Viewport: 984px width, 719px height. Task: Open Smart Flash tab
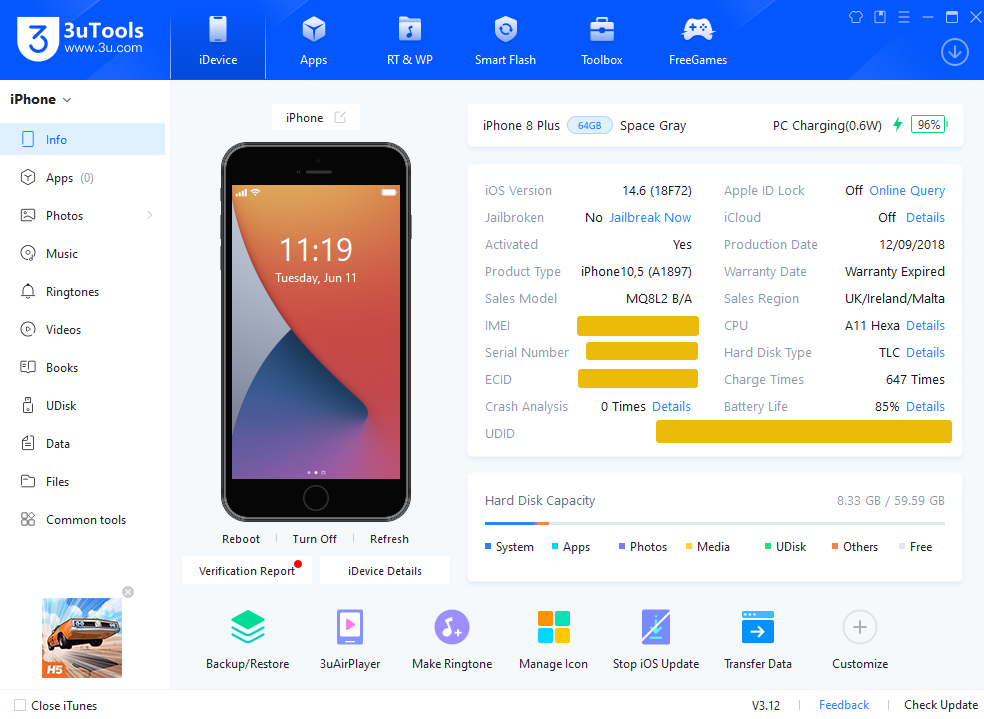pyautogui.click(x=505, y=40)
